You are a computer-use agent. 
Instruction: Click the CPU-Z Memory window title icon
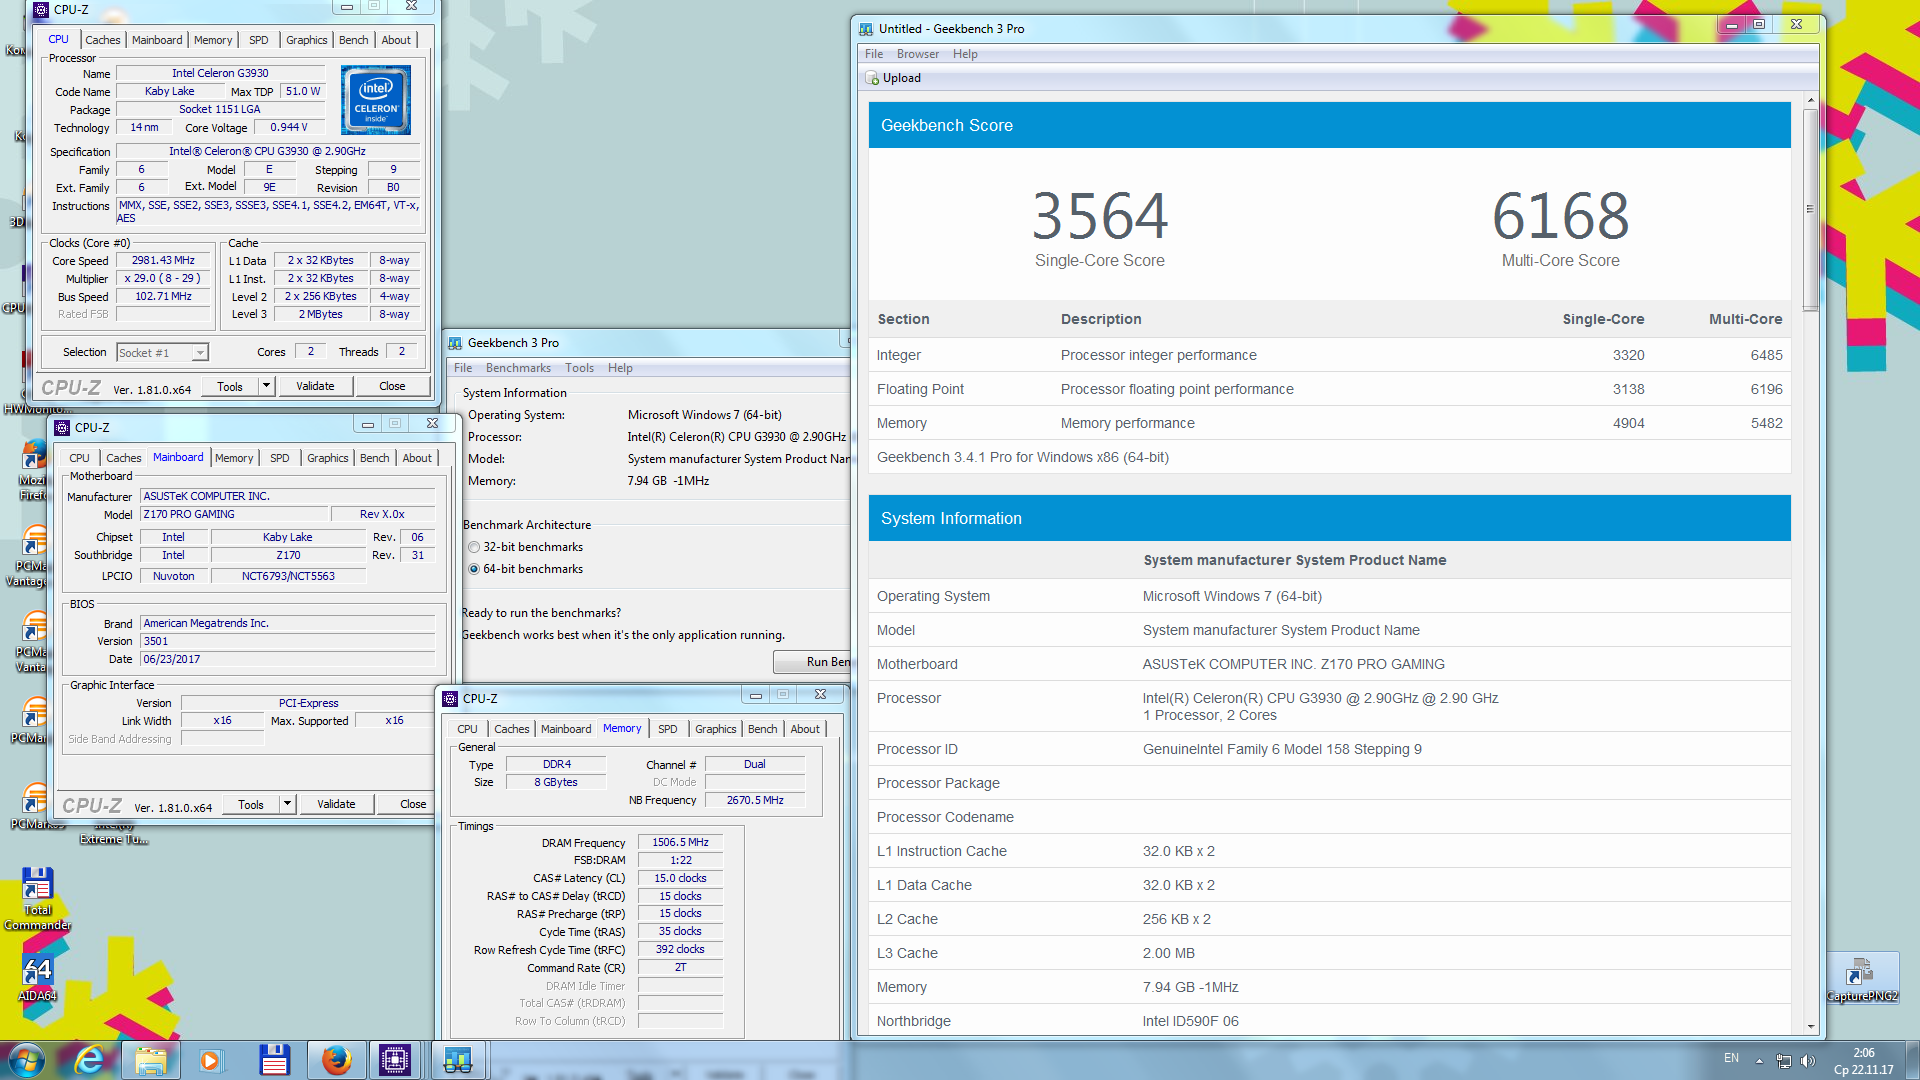[450, 698]
